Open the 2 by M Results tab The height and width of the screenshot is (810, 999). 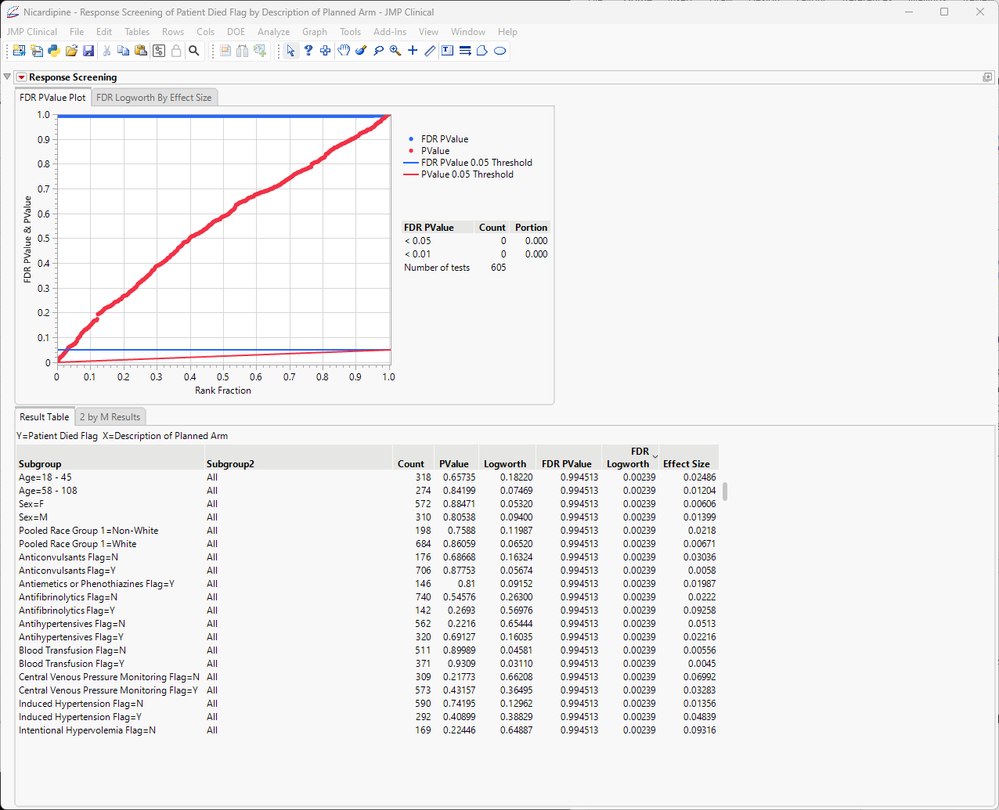[110, 416]
